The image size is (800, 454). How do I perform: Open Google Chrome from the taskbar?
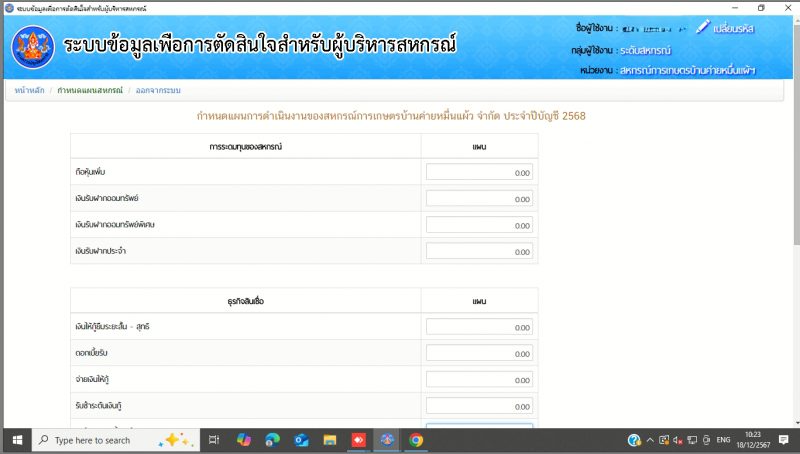tap(416, 440)
